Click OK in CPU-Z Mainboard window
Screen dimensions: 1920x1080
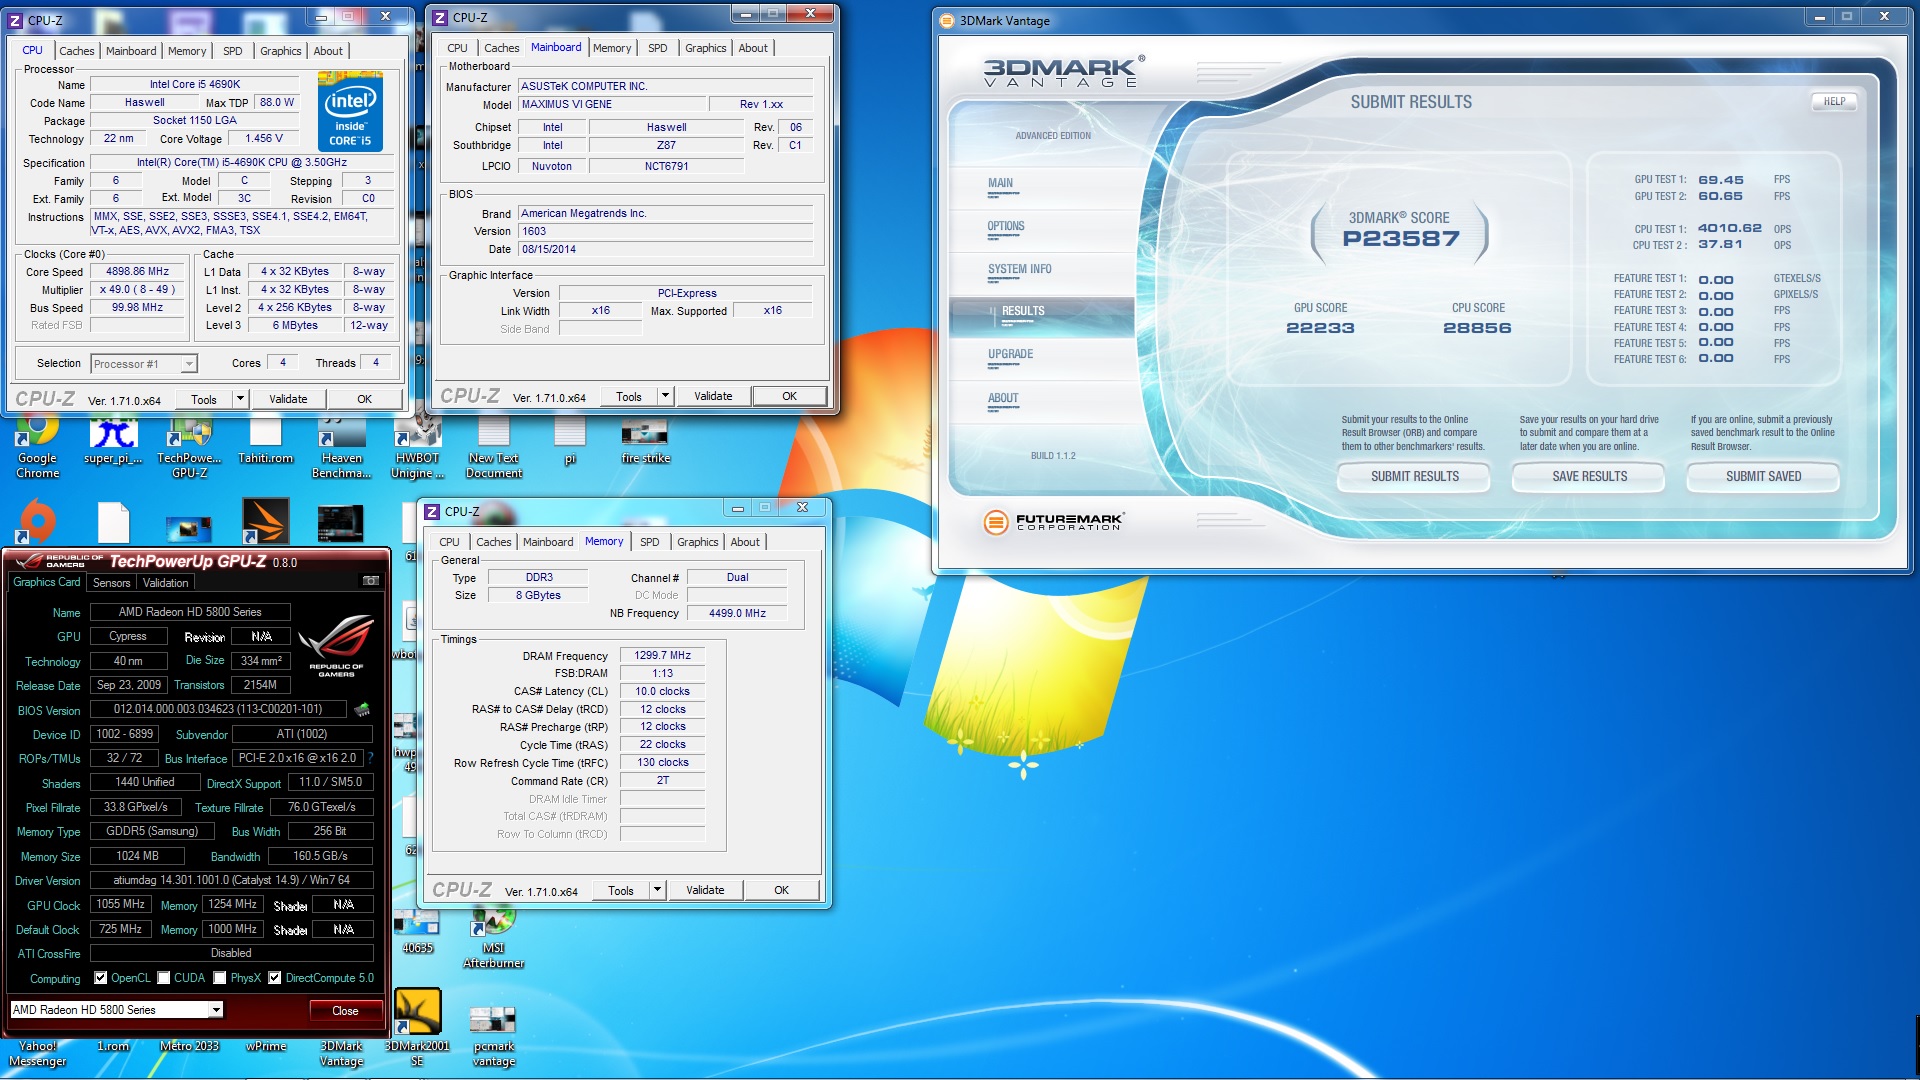pos(789,396)
